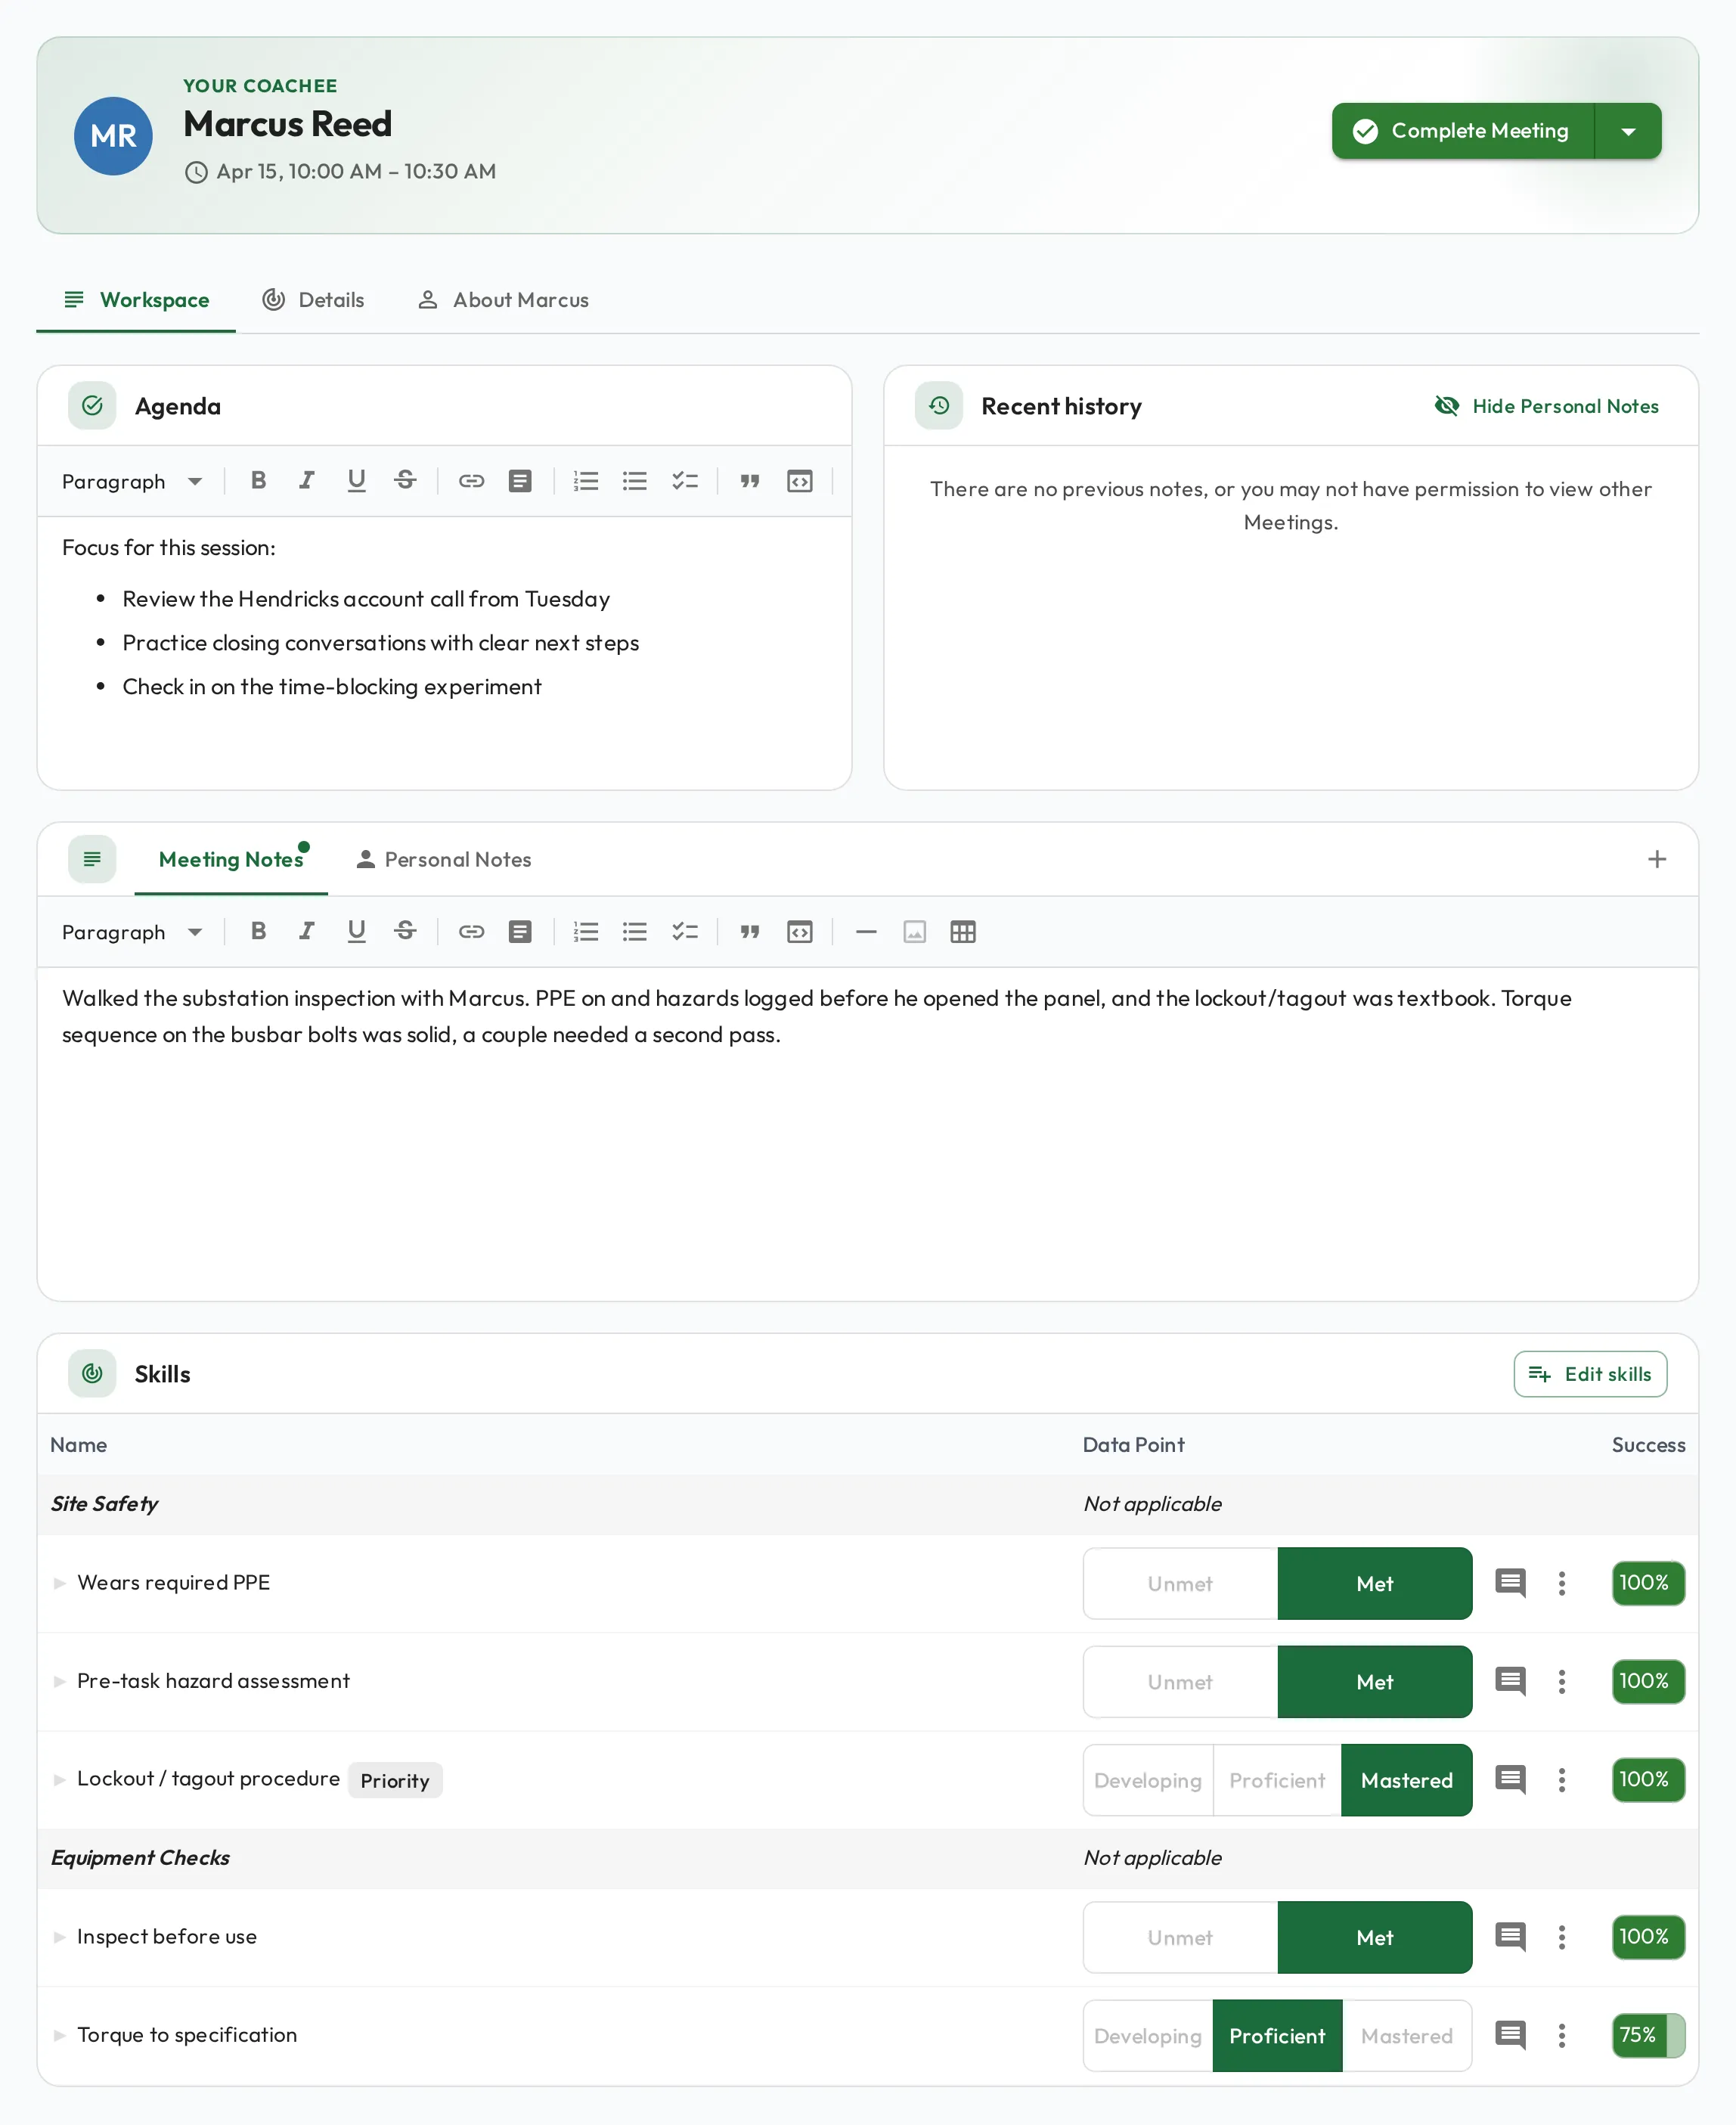Apply italic in the Meeting Notes editor
This screenshot has width=1736, height=2125.
point(307,932)
